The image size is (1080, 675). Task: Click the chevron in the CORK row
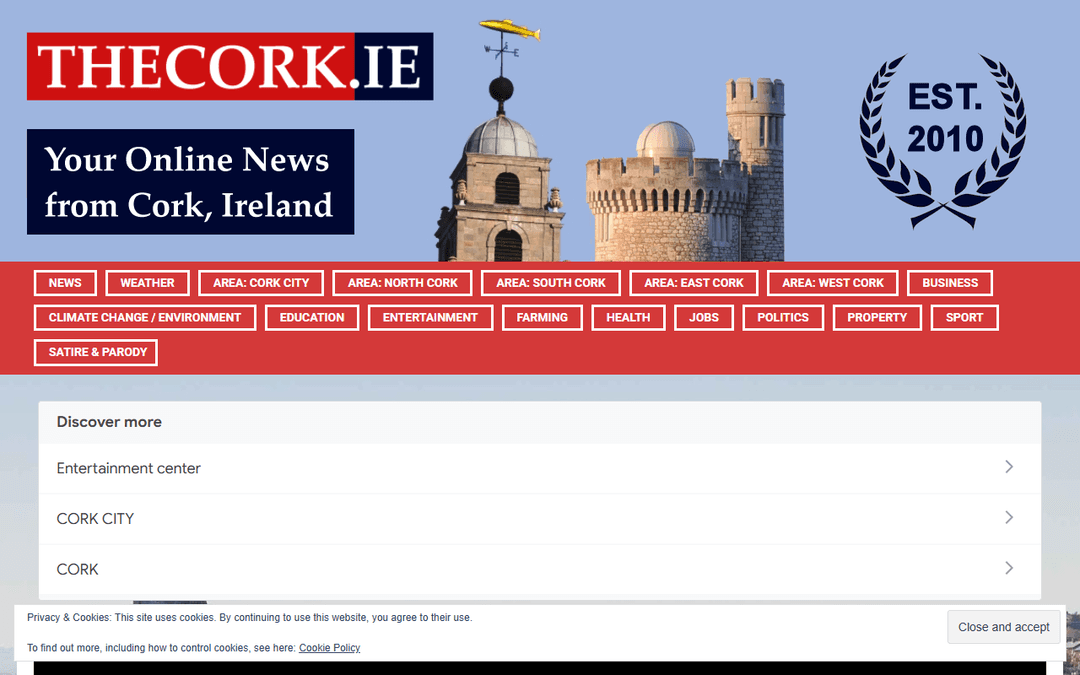coord(1009,568)
